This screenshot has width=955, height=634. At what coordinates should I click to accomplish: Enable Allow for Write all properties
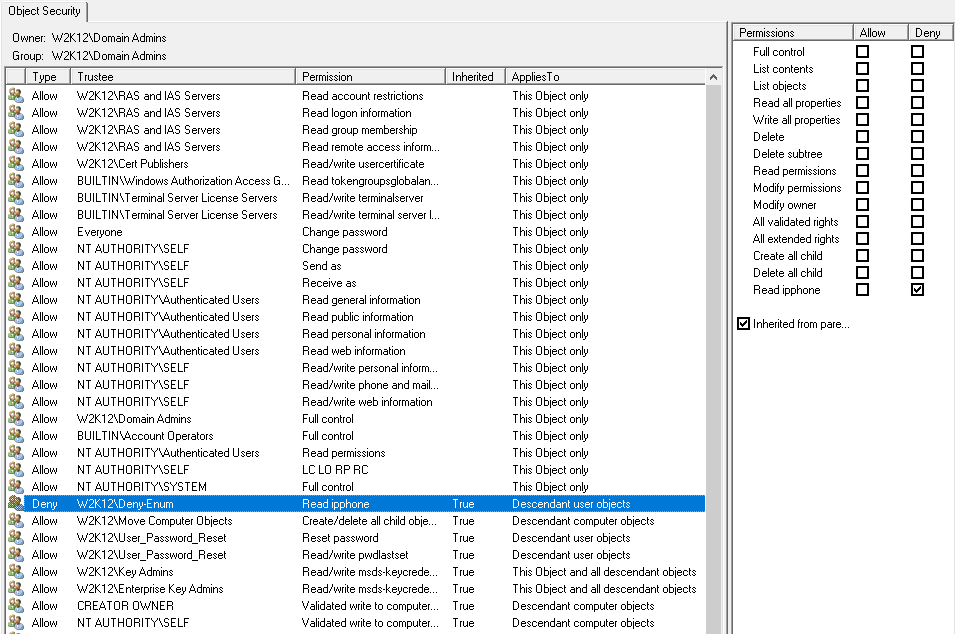tap(862, 120)
